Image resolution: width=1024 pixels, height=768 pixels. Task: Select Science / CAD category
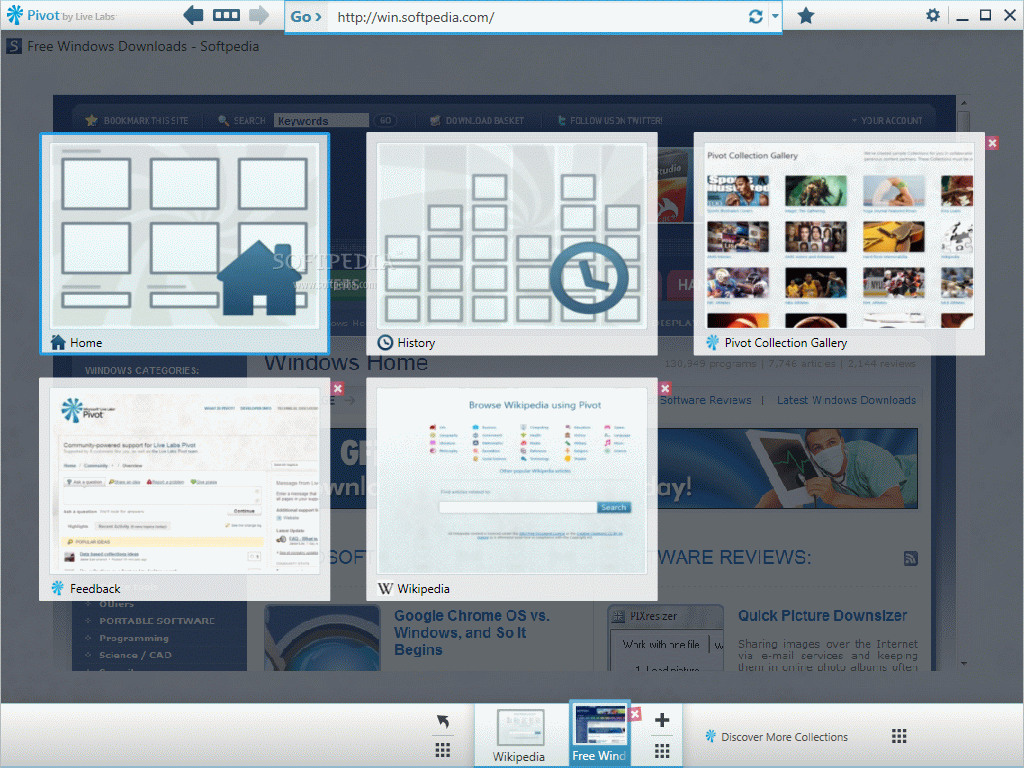(135, 655)
